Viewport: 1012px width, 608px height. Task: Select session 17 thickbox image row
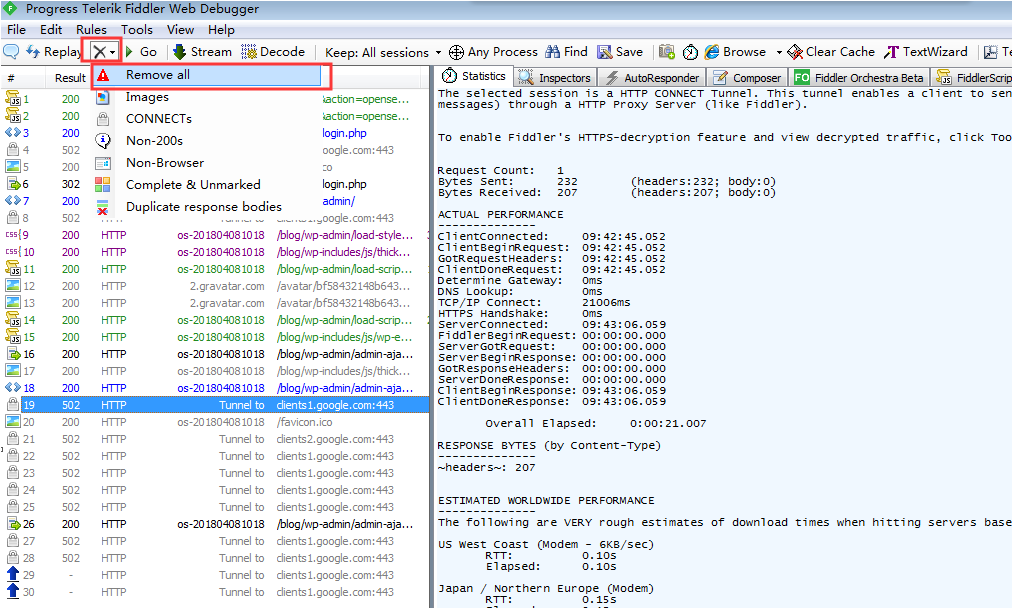pos(216,371)
